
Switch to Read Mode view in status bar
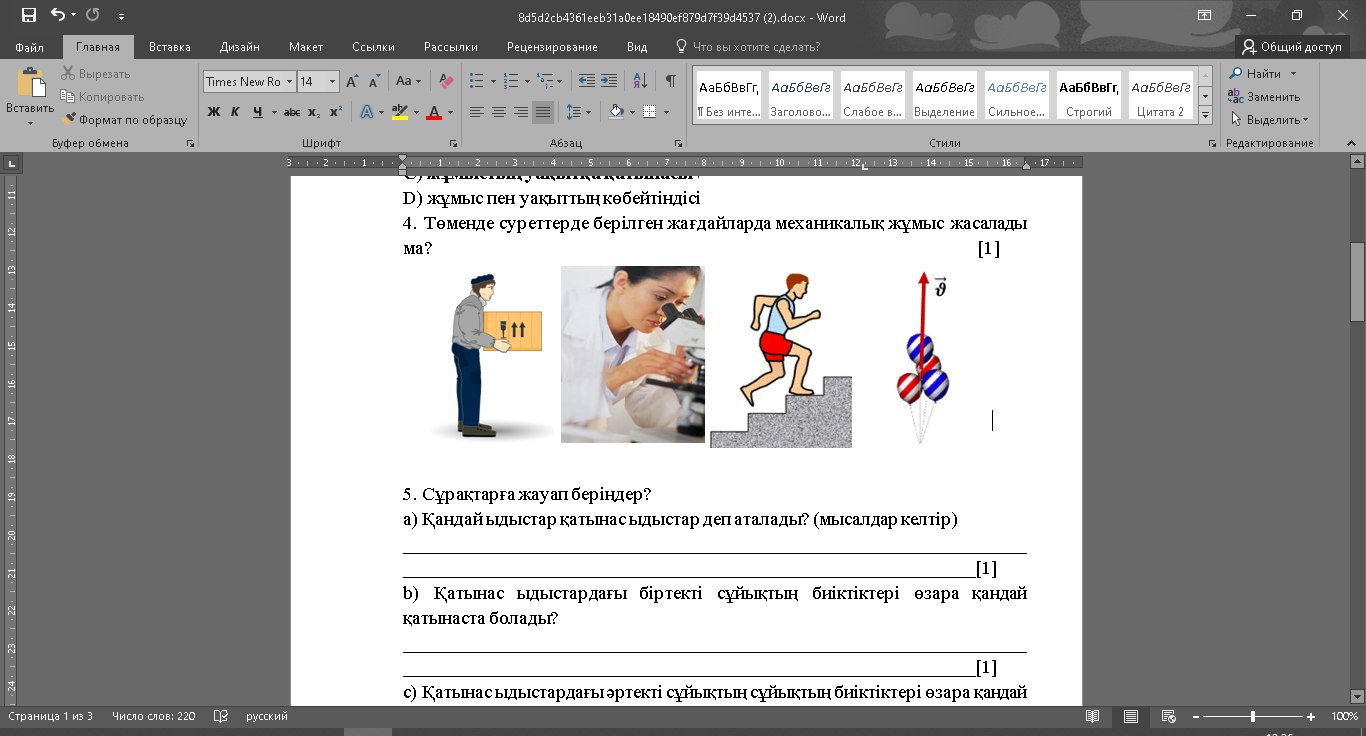(x=1093, y=716)
